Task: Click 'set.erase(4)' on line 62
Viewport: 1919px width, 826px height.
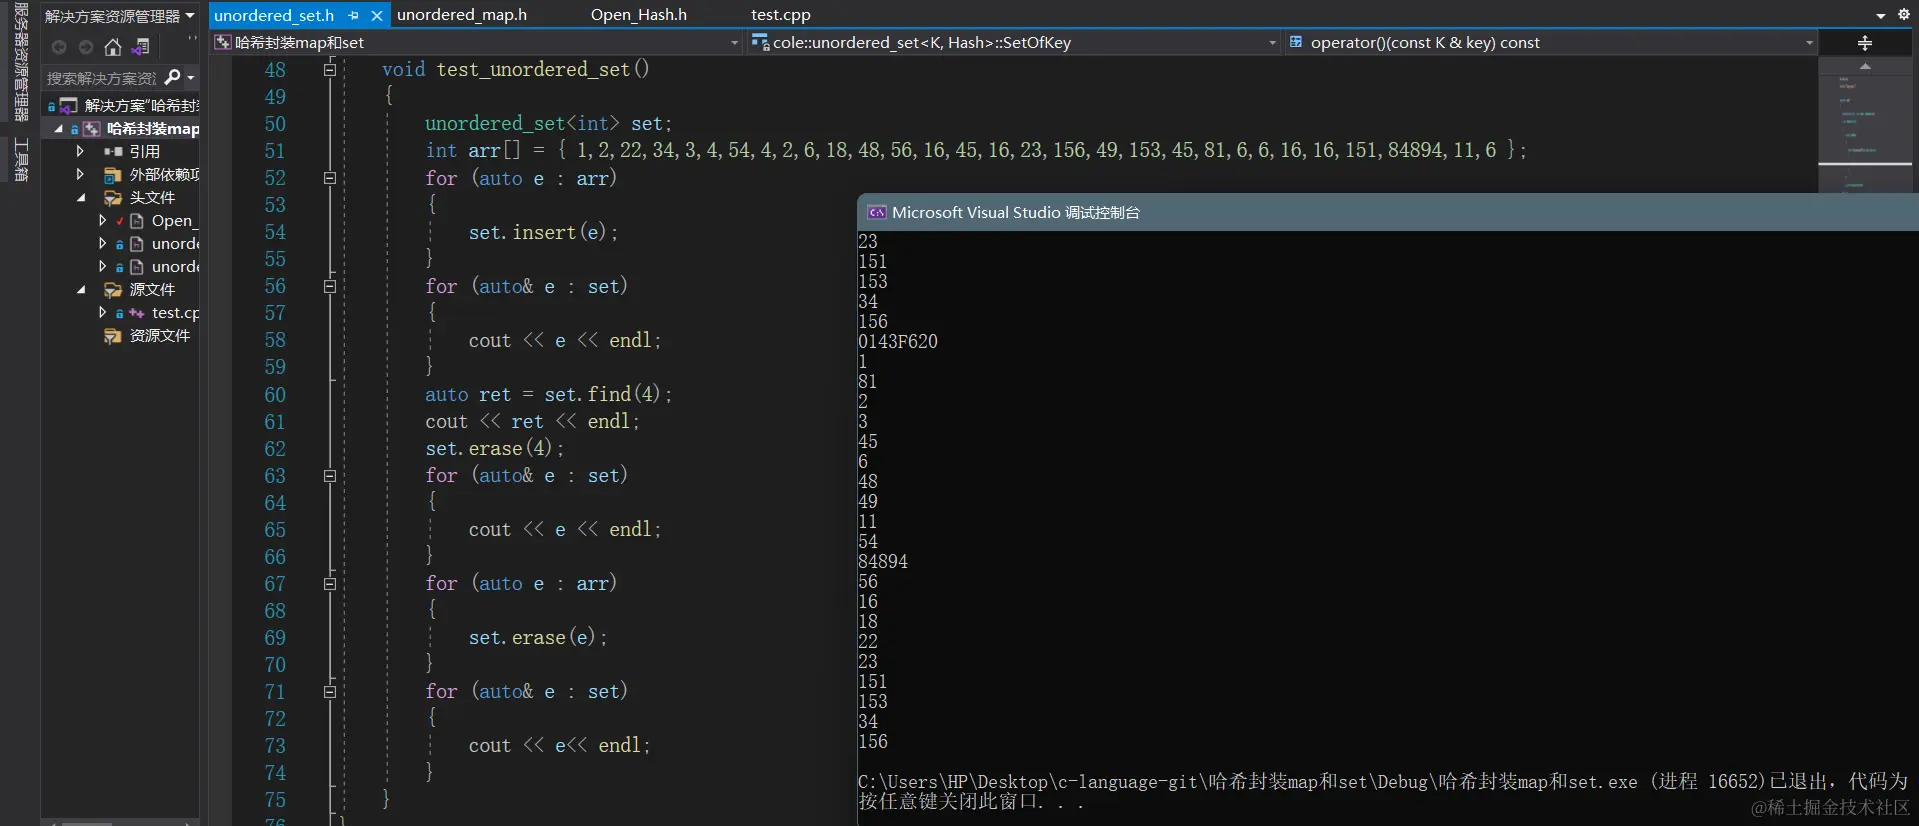Action: [x=490, y=448]
